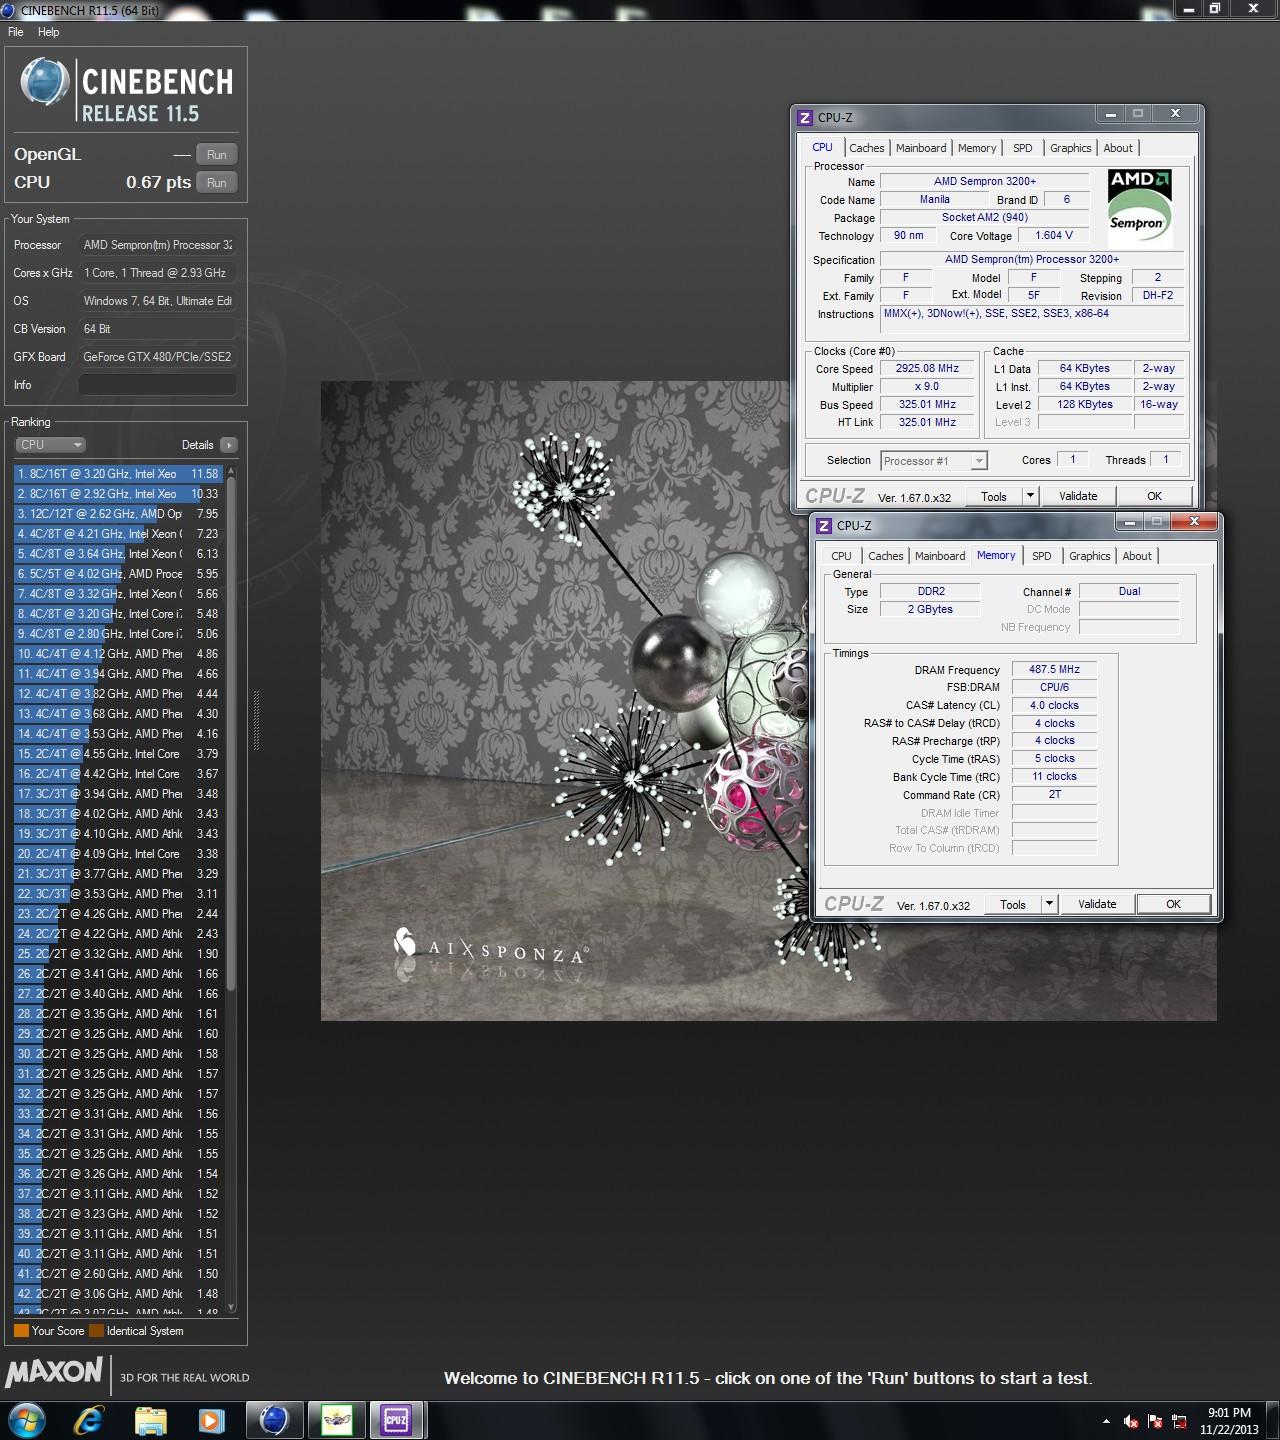
Task: Open the About tab in the CPU-Z Memory window
Action: [1137, 556]
